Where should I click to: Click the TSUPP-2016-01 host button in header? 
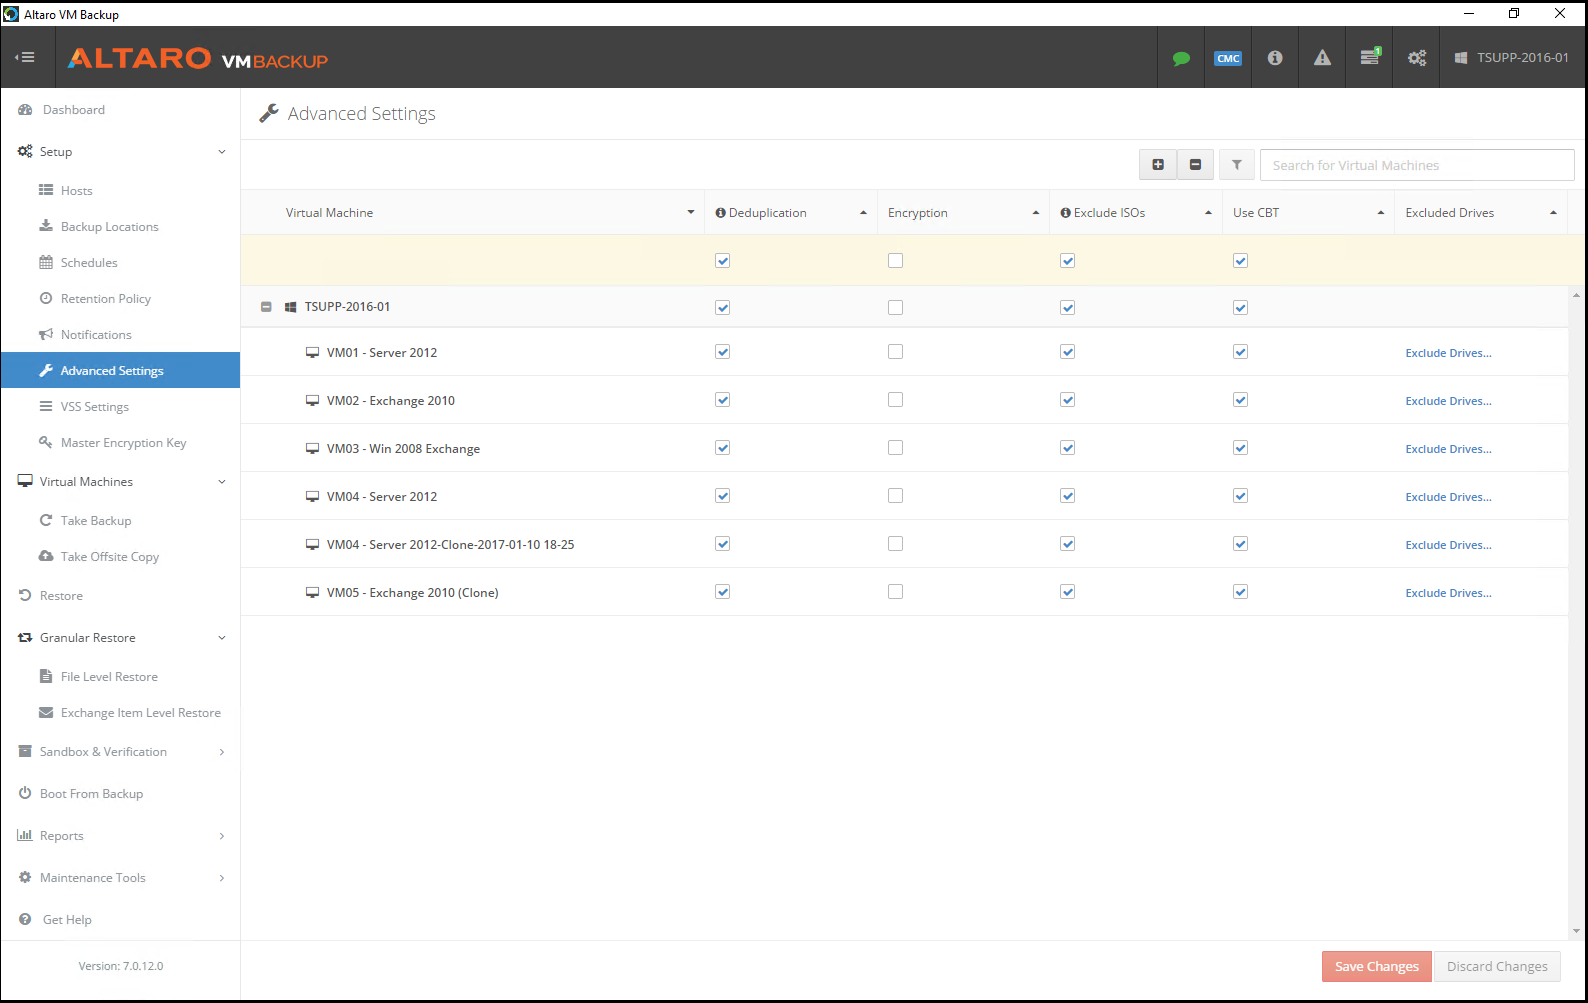pyautogui.click(x=1512, y=58)
